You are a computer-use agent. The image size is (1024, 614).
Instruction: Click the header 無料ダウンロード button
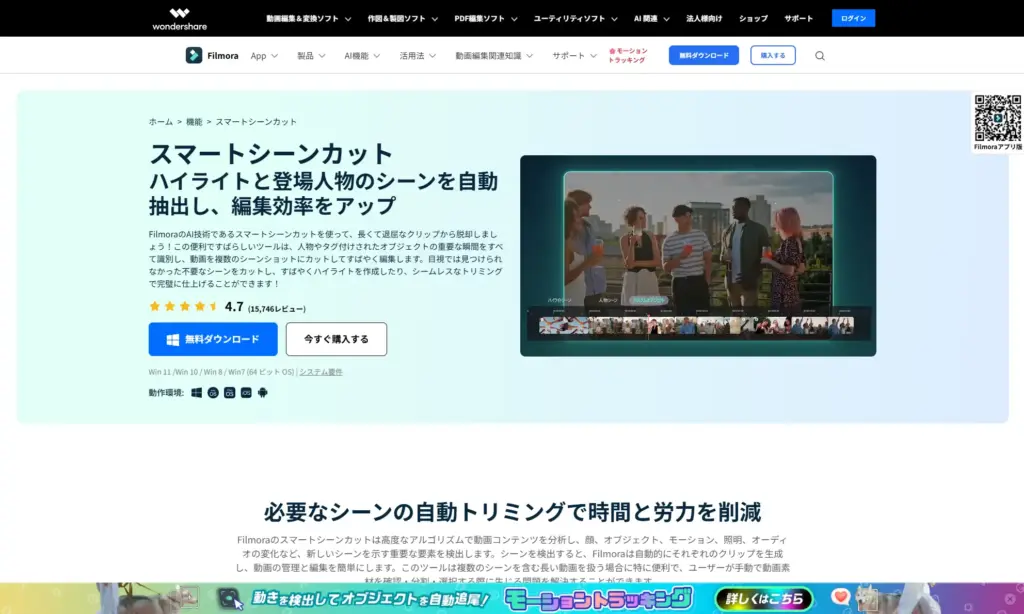tap(703, 56)
